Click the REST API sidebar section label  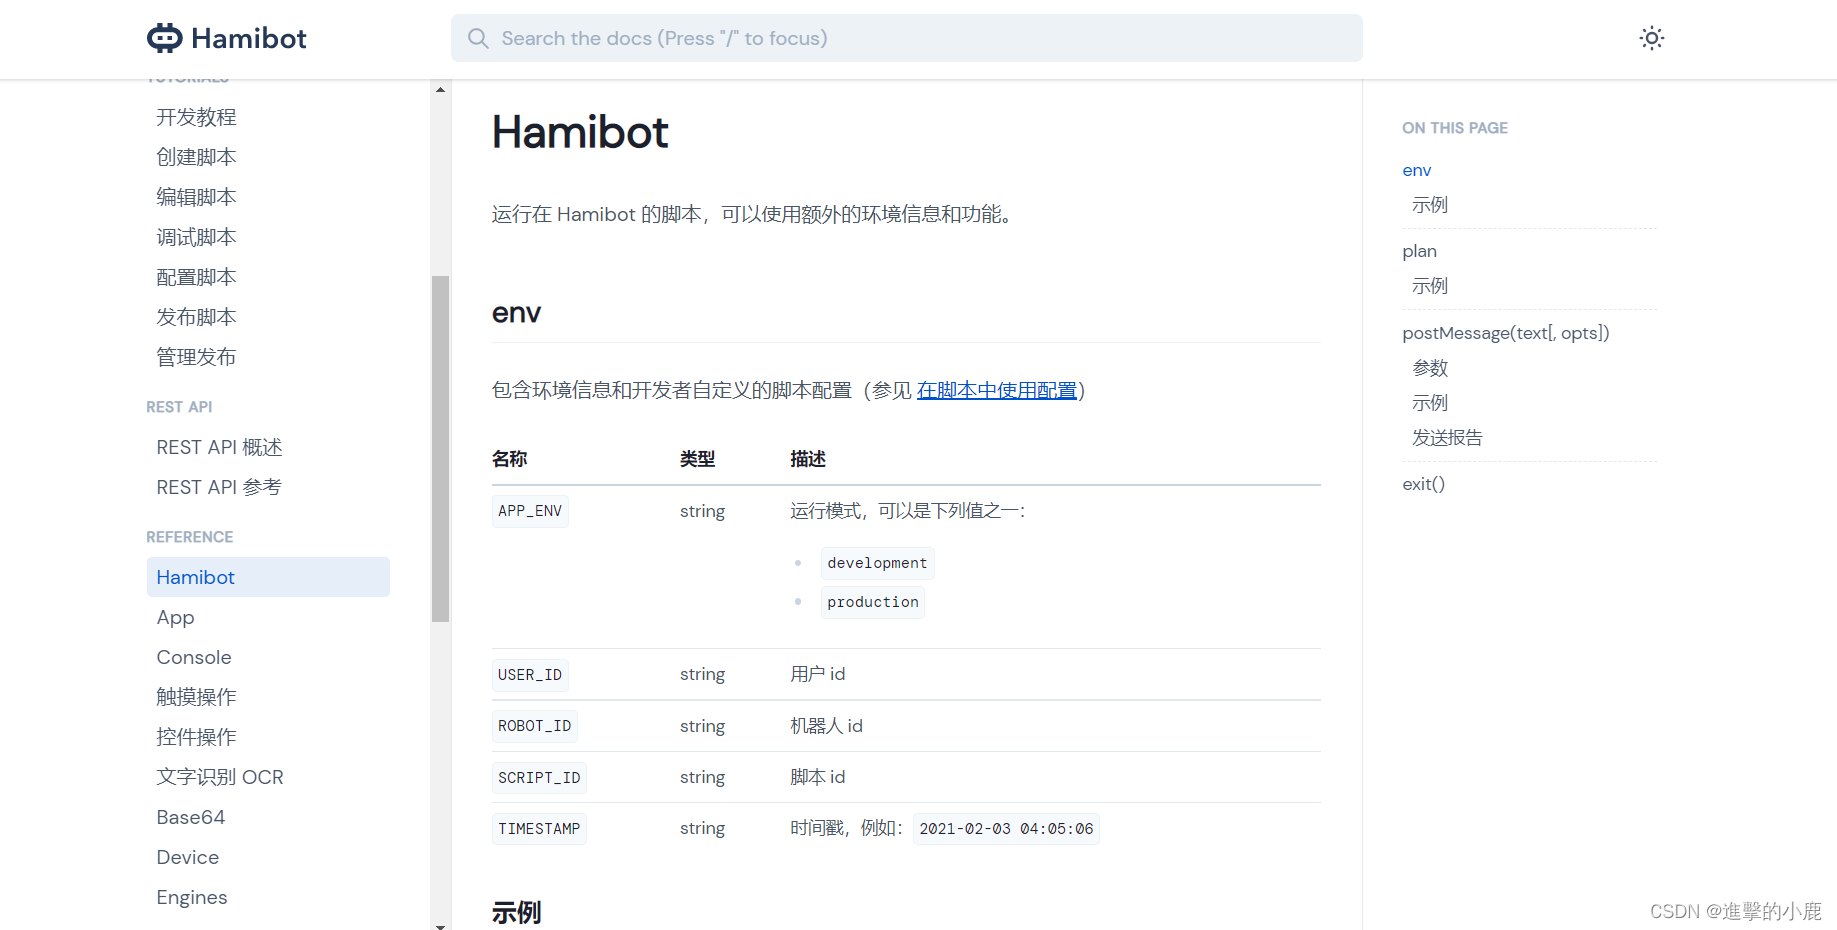click(179, 407)
